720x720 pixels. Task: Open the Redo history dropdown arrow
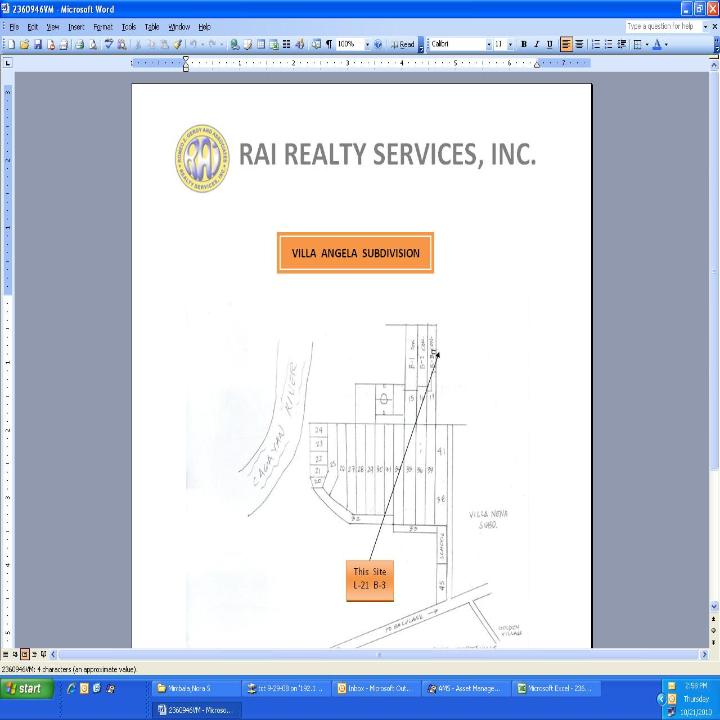[x=221, y=45]
